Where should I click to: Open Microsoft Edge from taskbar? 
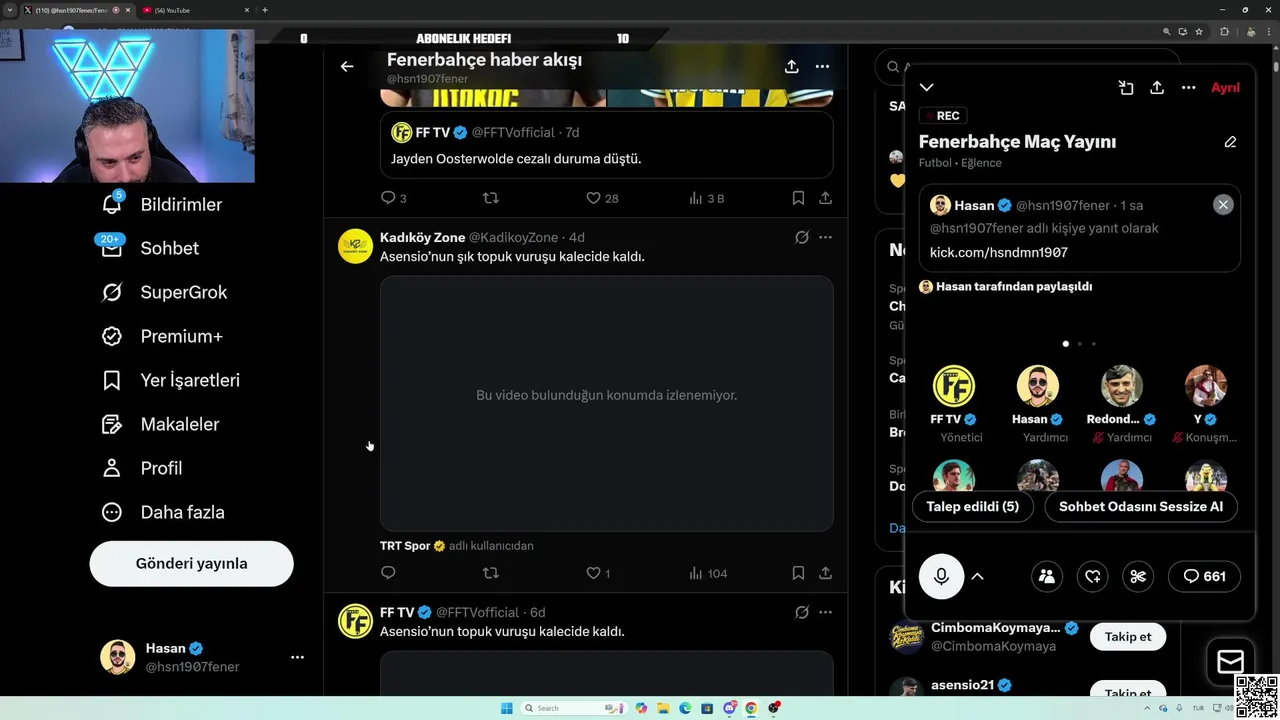coord(685,708)
